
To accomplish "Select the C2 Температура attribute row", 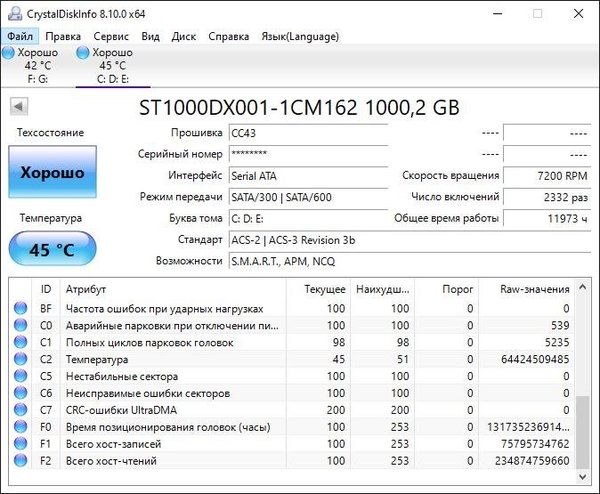I will [292, 359].
